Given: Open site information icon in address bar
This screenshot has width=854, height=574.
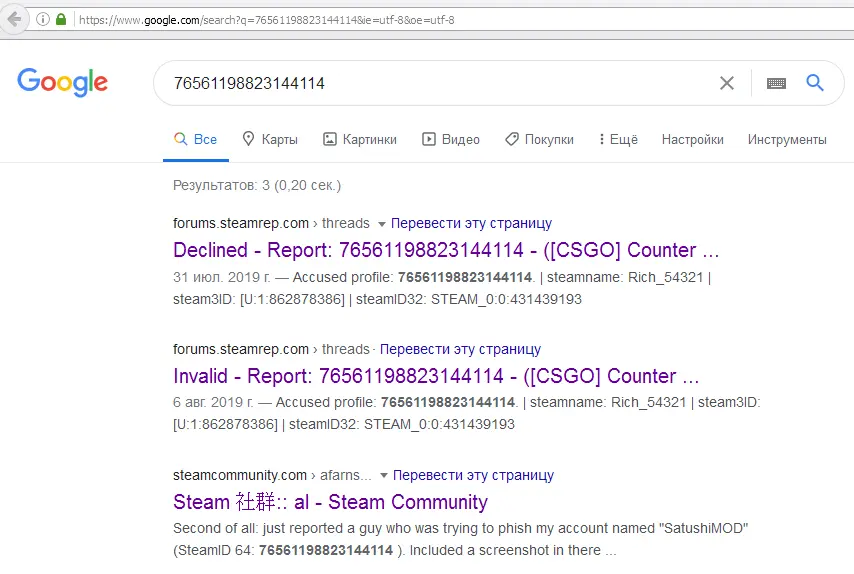Looking at the screenshot, I should pos(43,20).
